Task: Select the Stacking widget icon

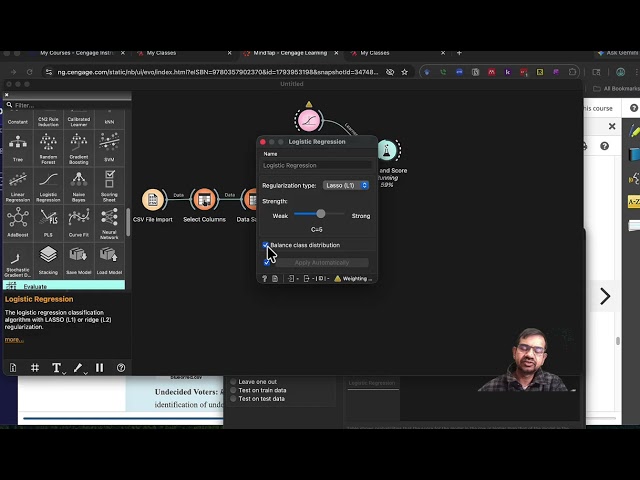Action: (x=48, y=260)
